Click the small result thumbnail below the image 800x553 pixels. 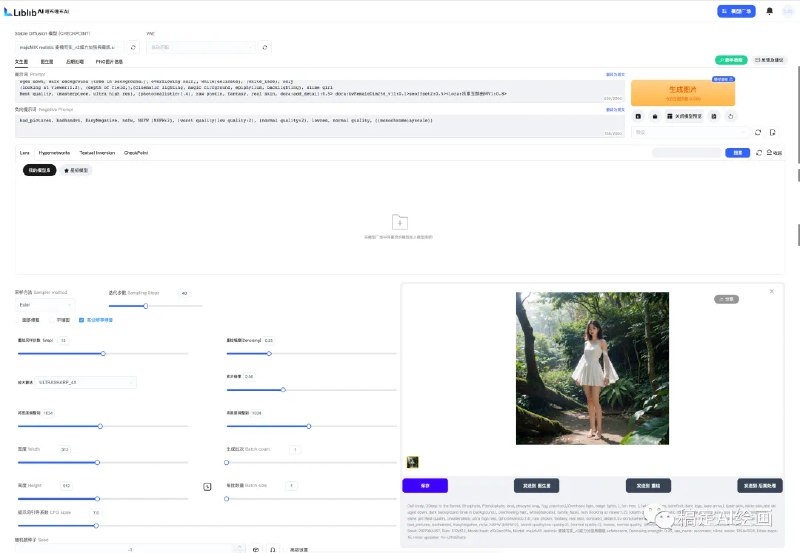click(x=412, y=462)
